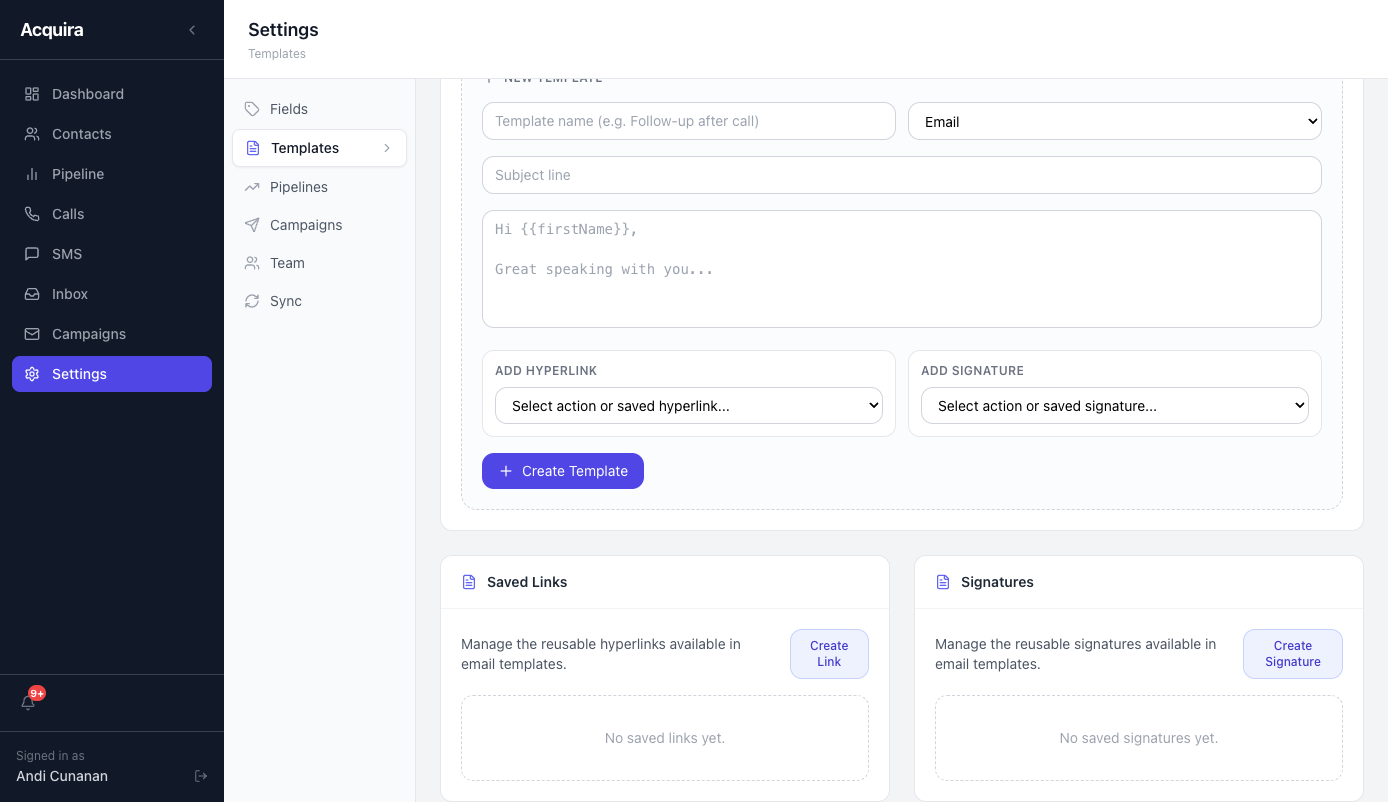Open the saved signature selection dropdown
Viewport: 1388px width, 802px height.
tap(1114, 405)
